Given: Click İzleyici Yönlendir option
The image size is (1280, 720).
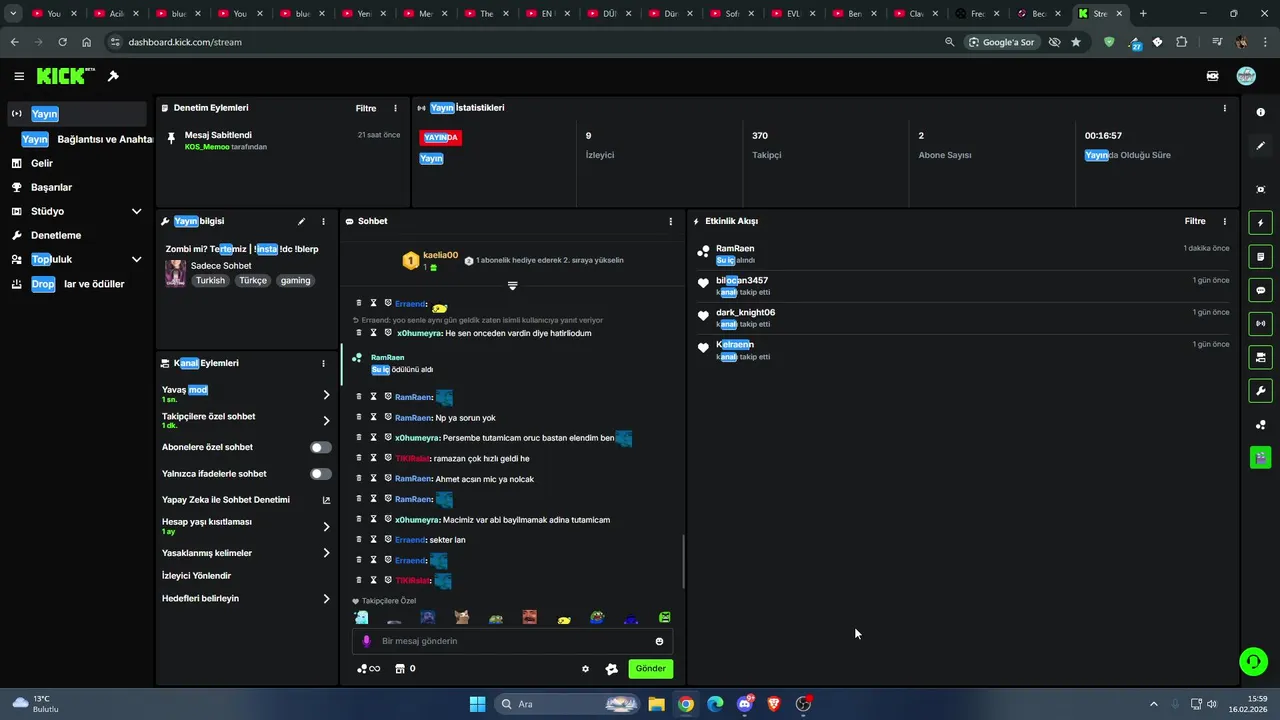Looking at the screenshot, I should 196,576.
